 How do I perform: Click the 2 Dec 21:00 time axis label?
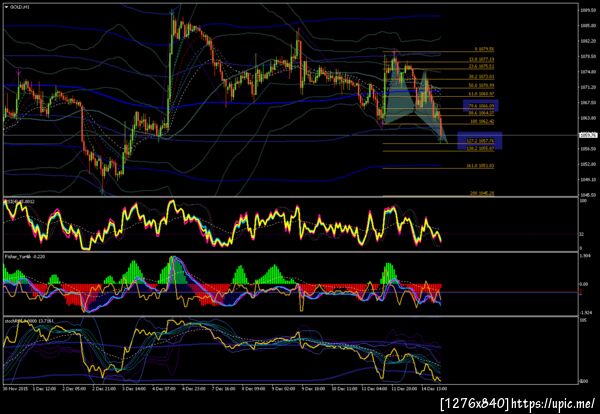tap(105, 388)
